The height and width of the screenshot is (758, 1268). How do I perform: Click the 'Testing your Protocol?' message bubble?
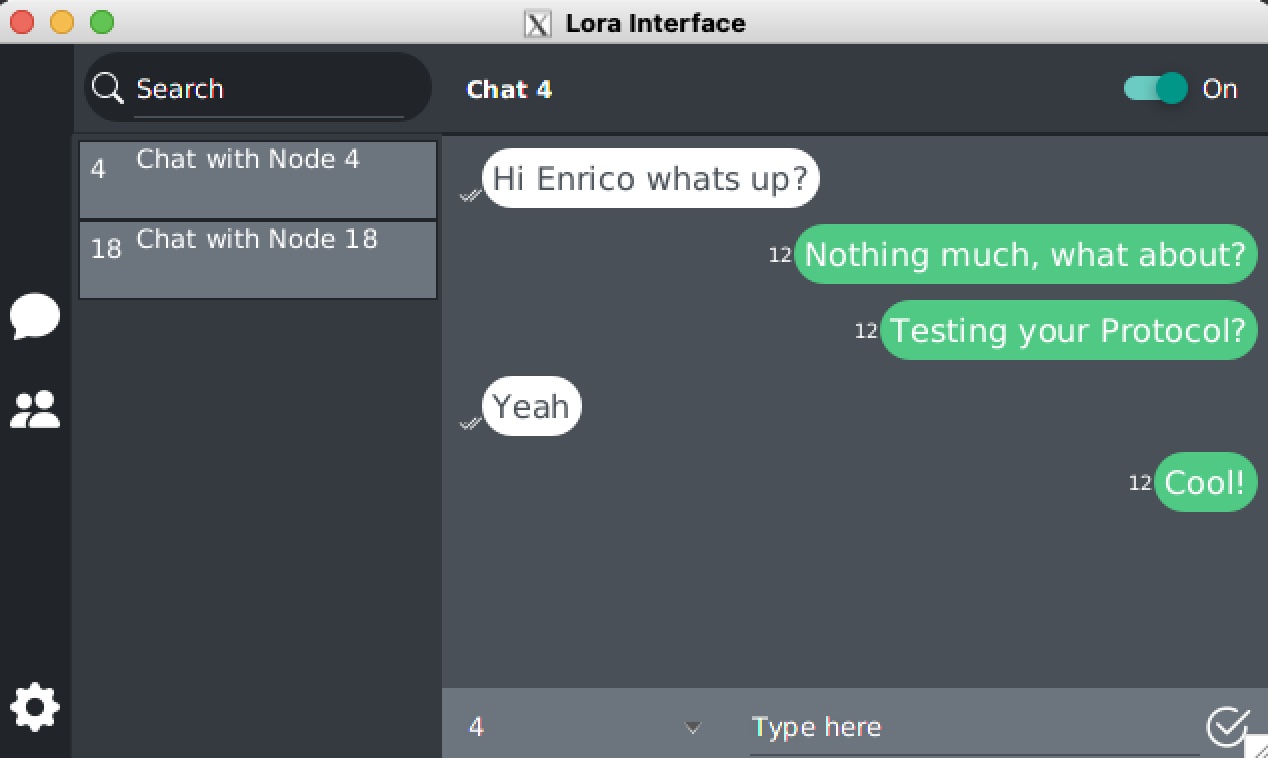1068,330
